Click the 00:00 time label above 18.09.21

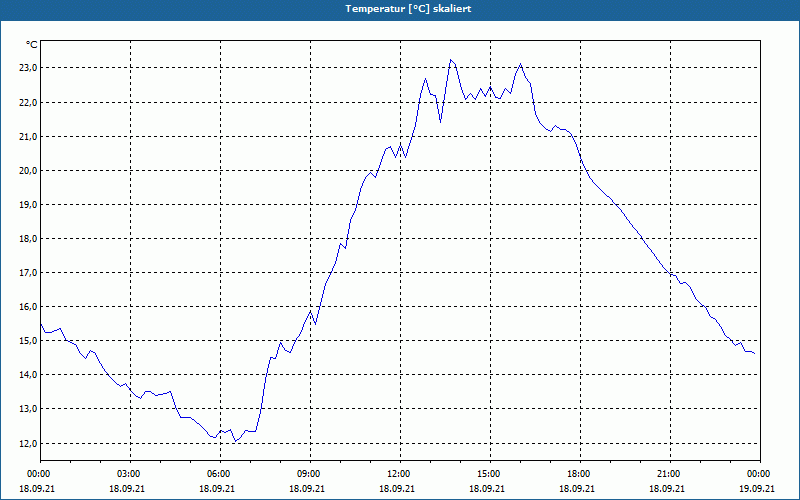point(38,474)
